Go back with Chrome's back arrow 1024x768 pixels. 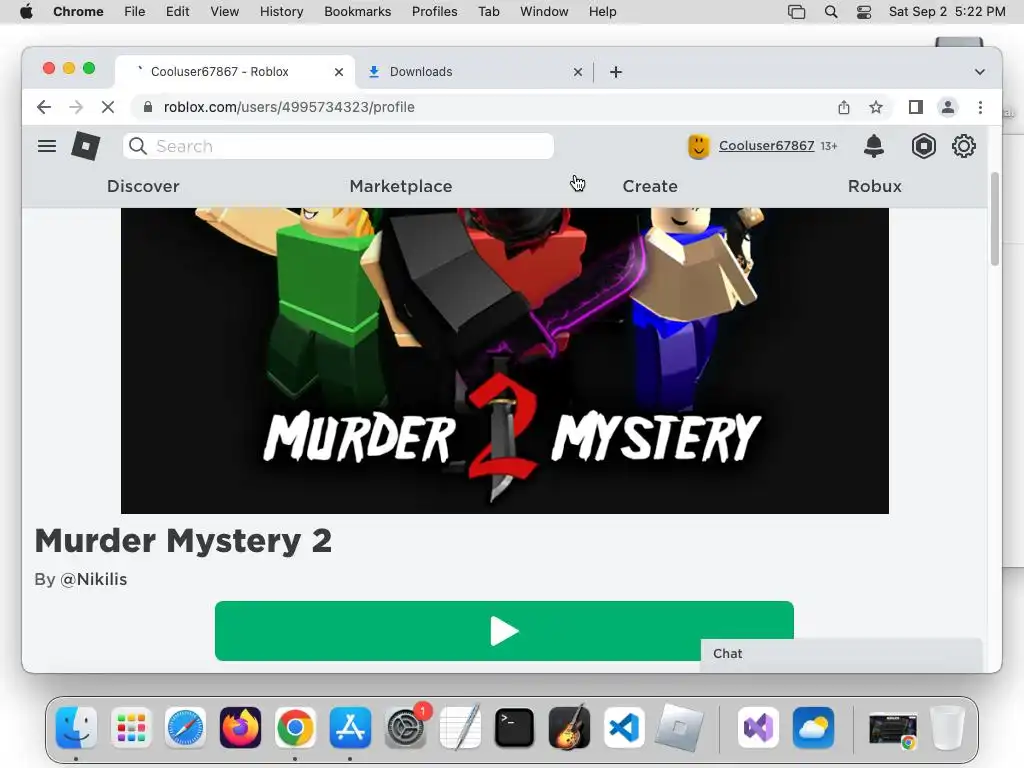44,107
